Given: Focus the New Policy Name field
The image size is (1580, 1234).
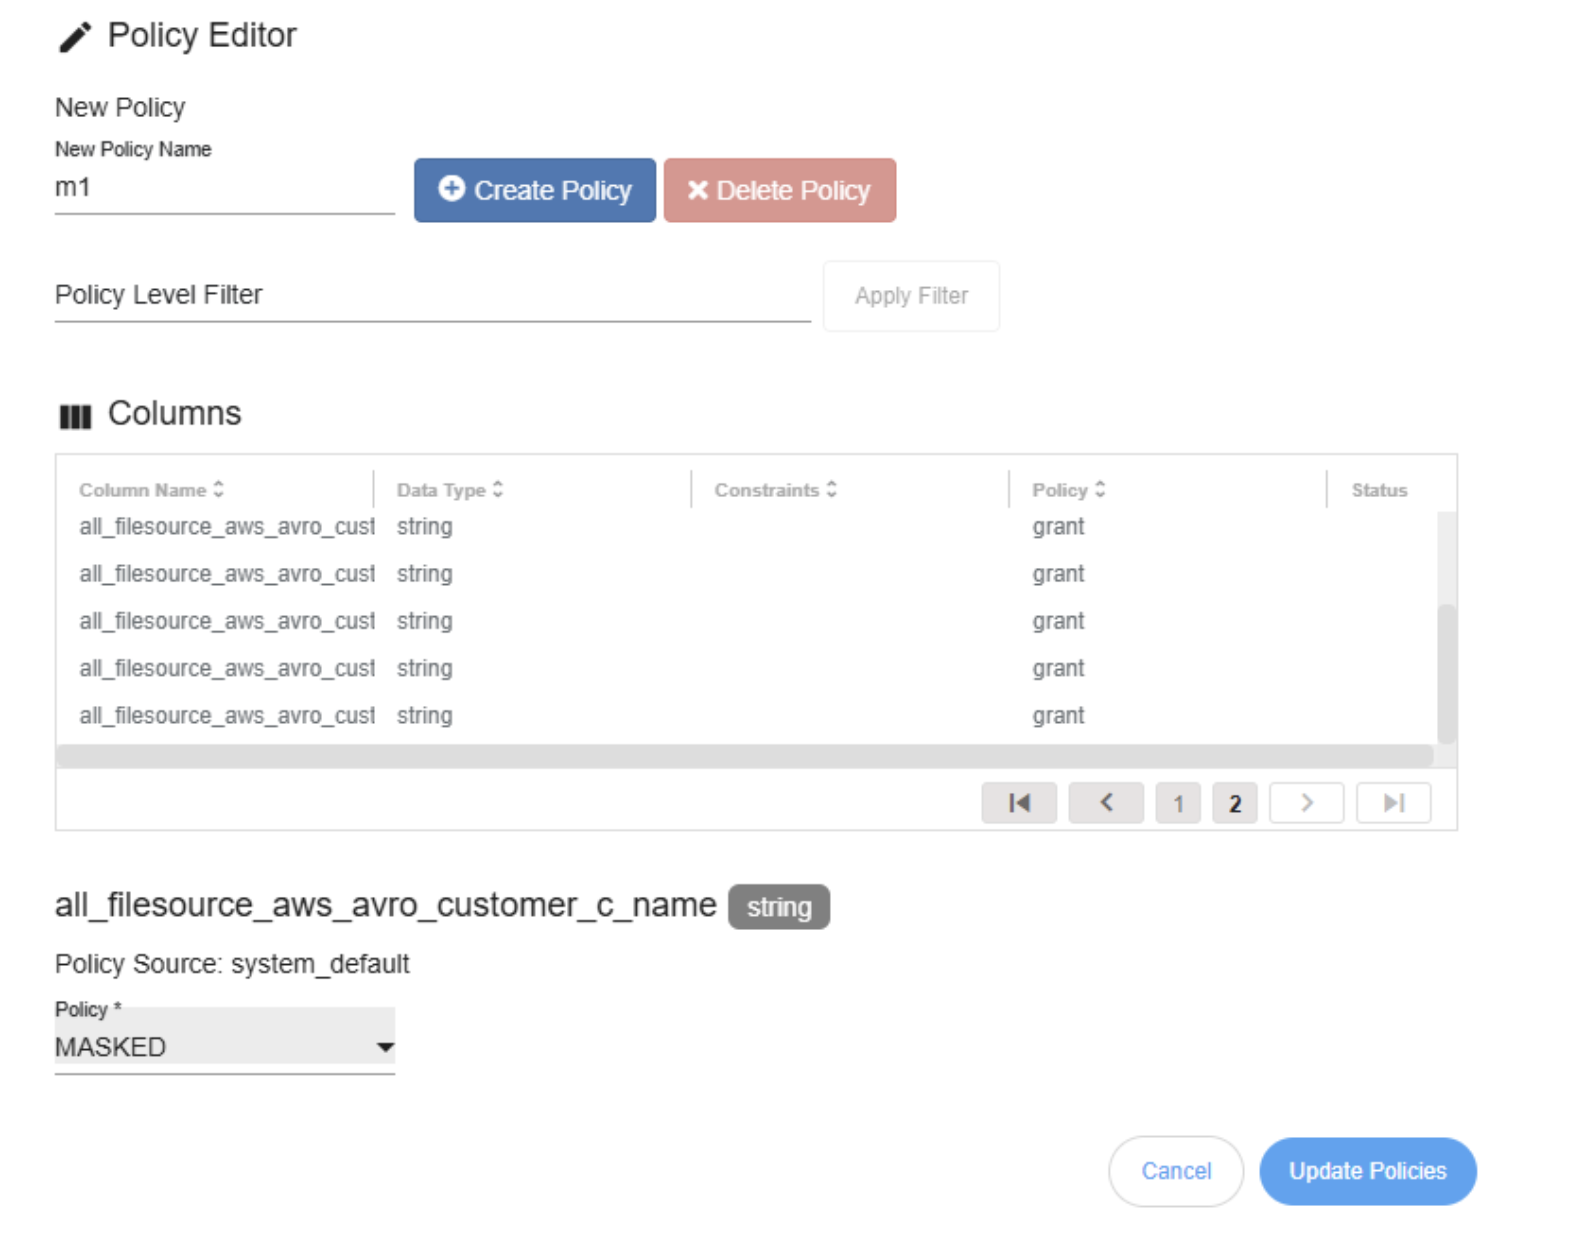Looking at the screenshot, I should 224,188.
